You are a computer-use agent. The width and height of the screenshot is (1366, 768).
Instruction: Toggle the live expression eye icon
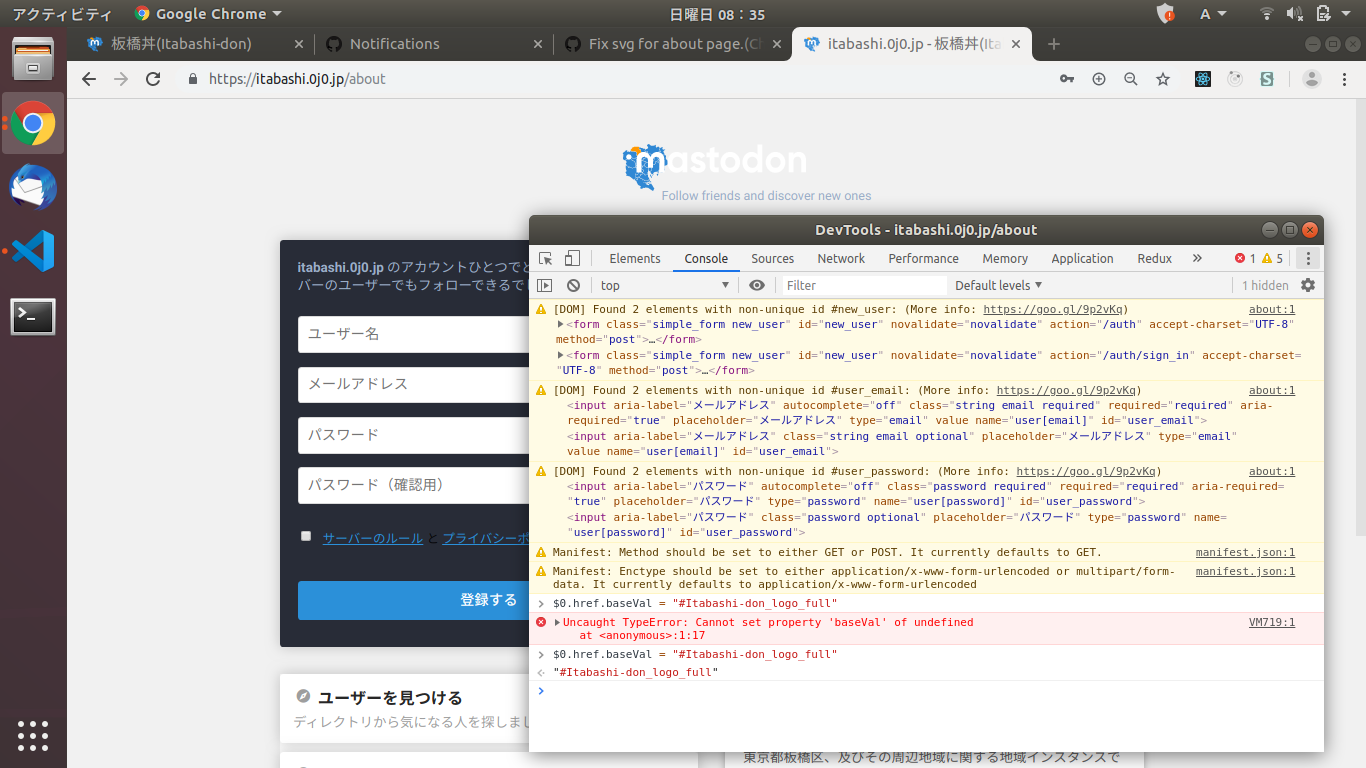point(757,285)
